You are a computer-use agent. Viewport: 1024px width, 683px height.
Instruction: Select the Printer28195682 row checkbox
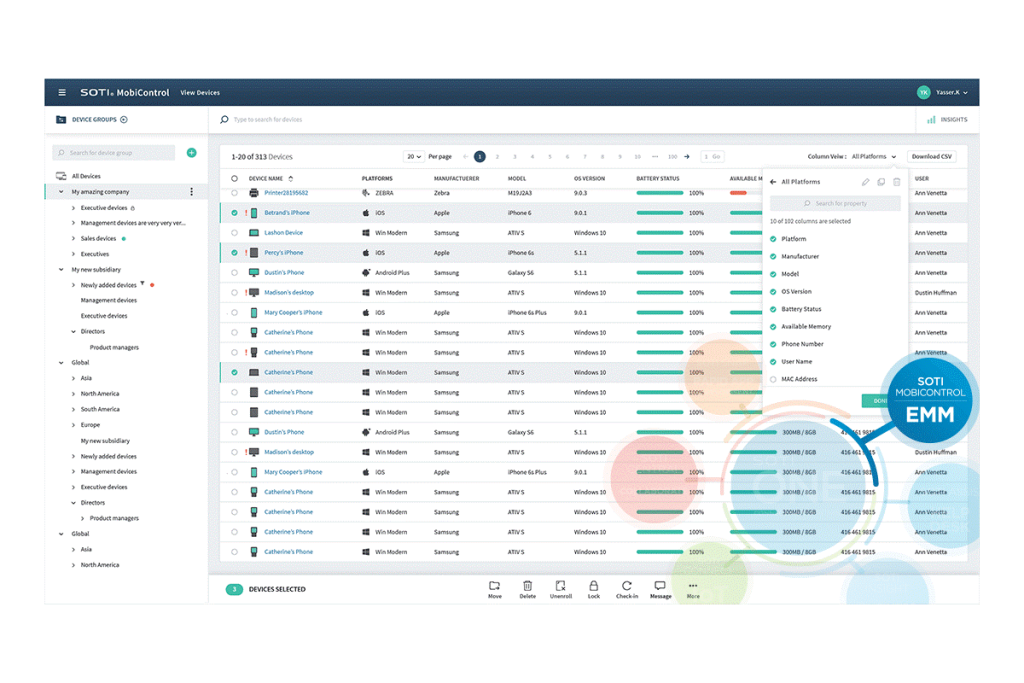(234, 193)
